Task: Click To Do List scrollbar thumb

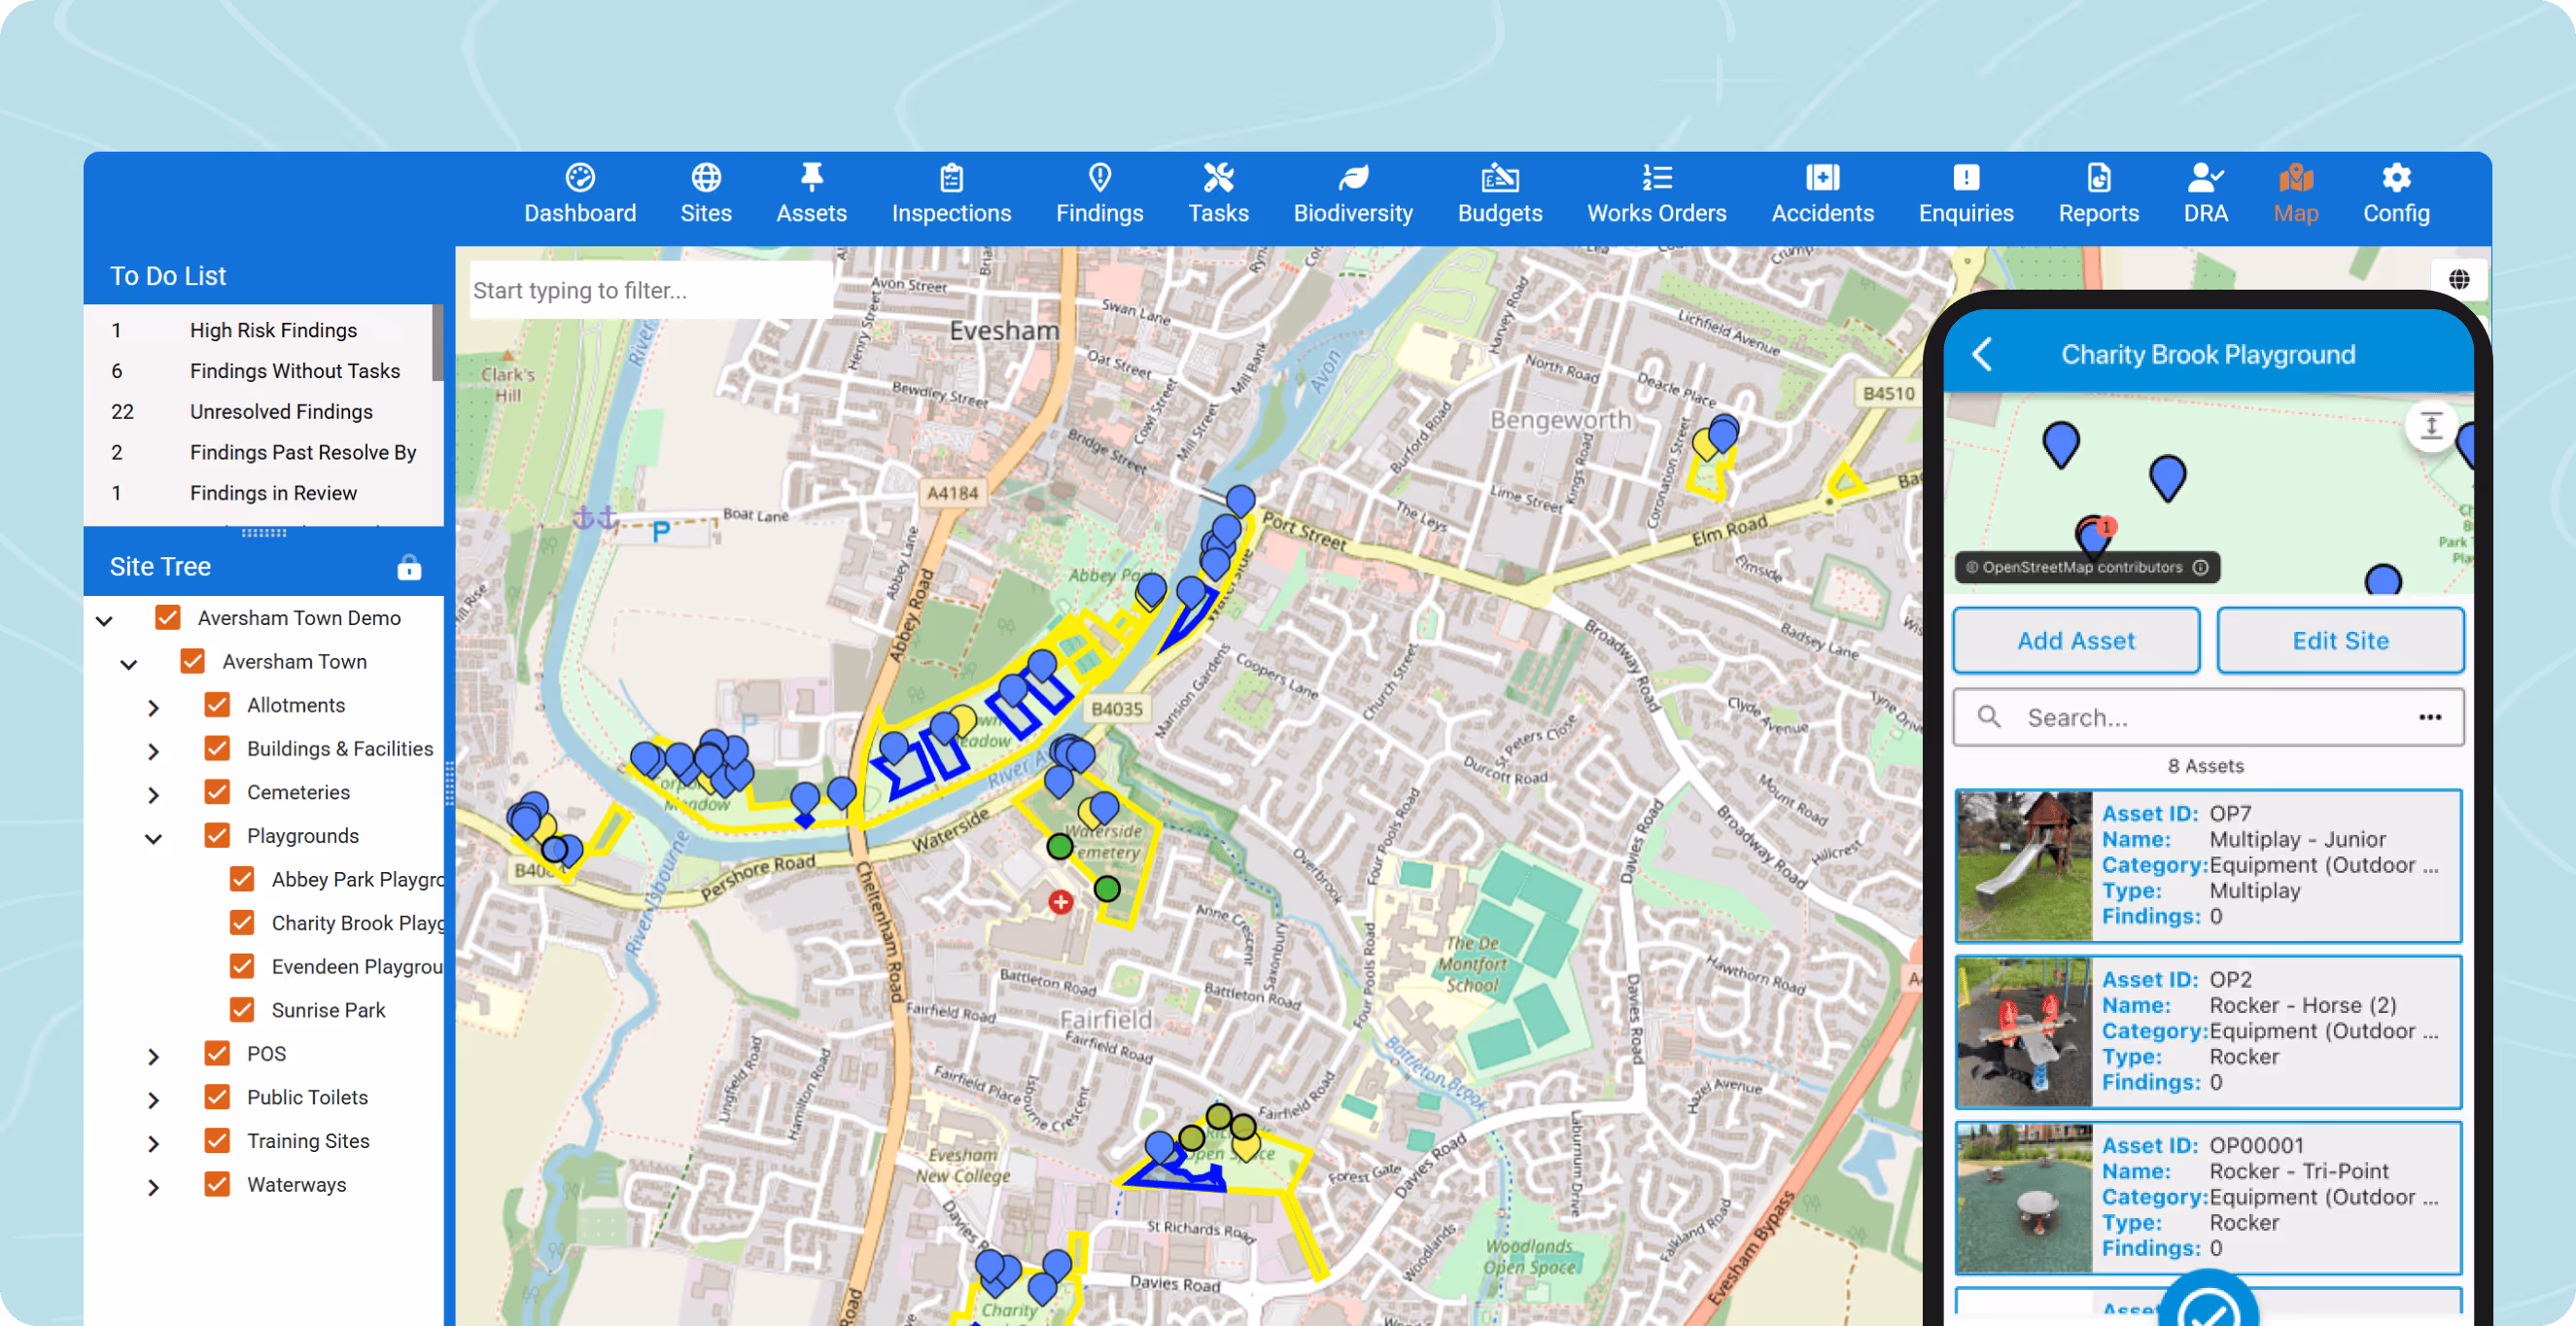Action: pos(437,343)
